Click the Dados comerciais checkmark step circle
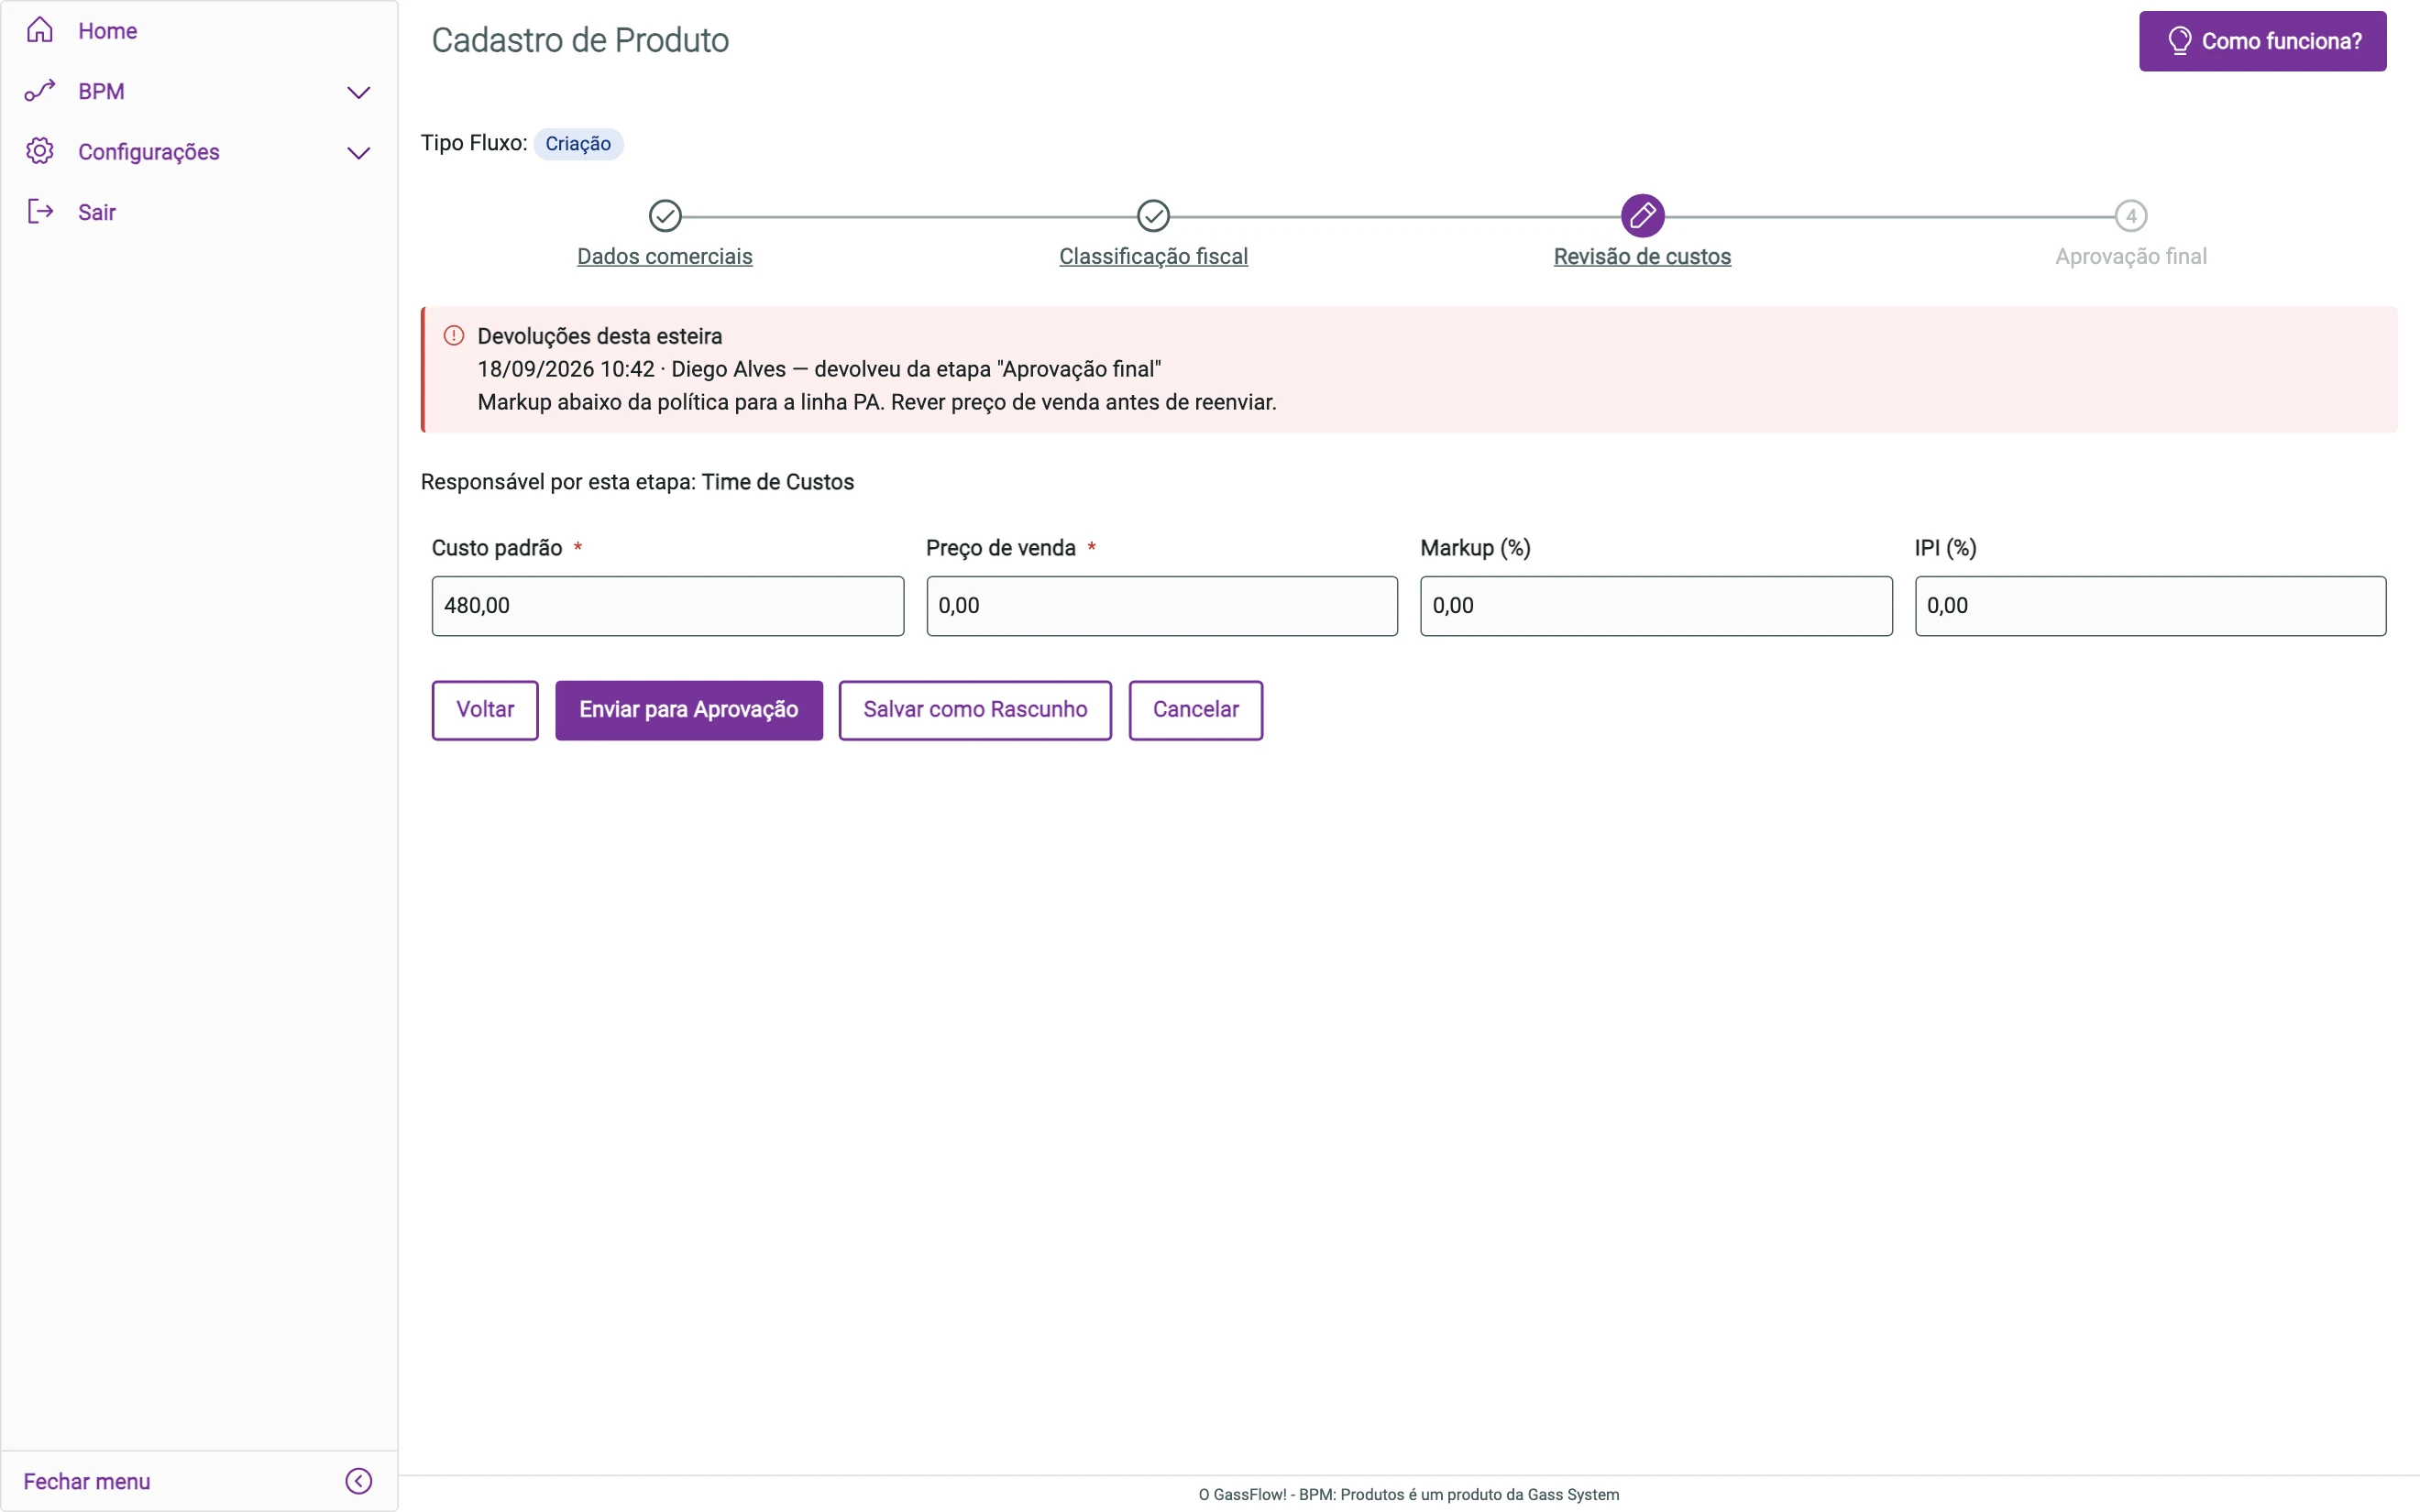 tap(665, 215)
